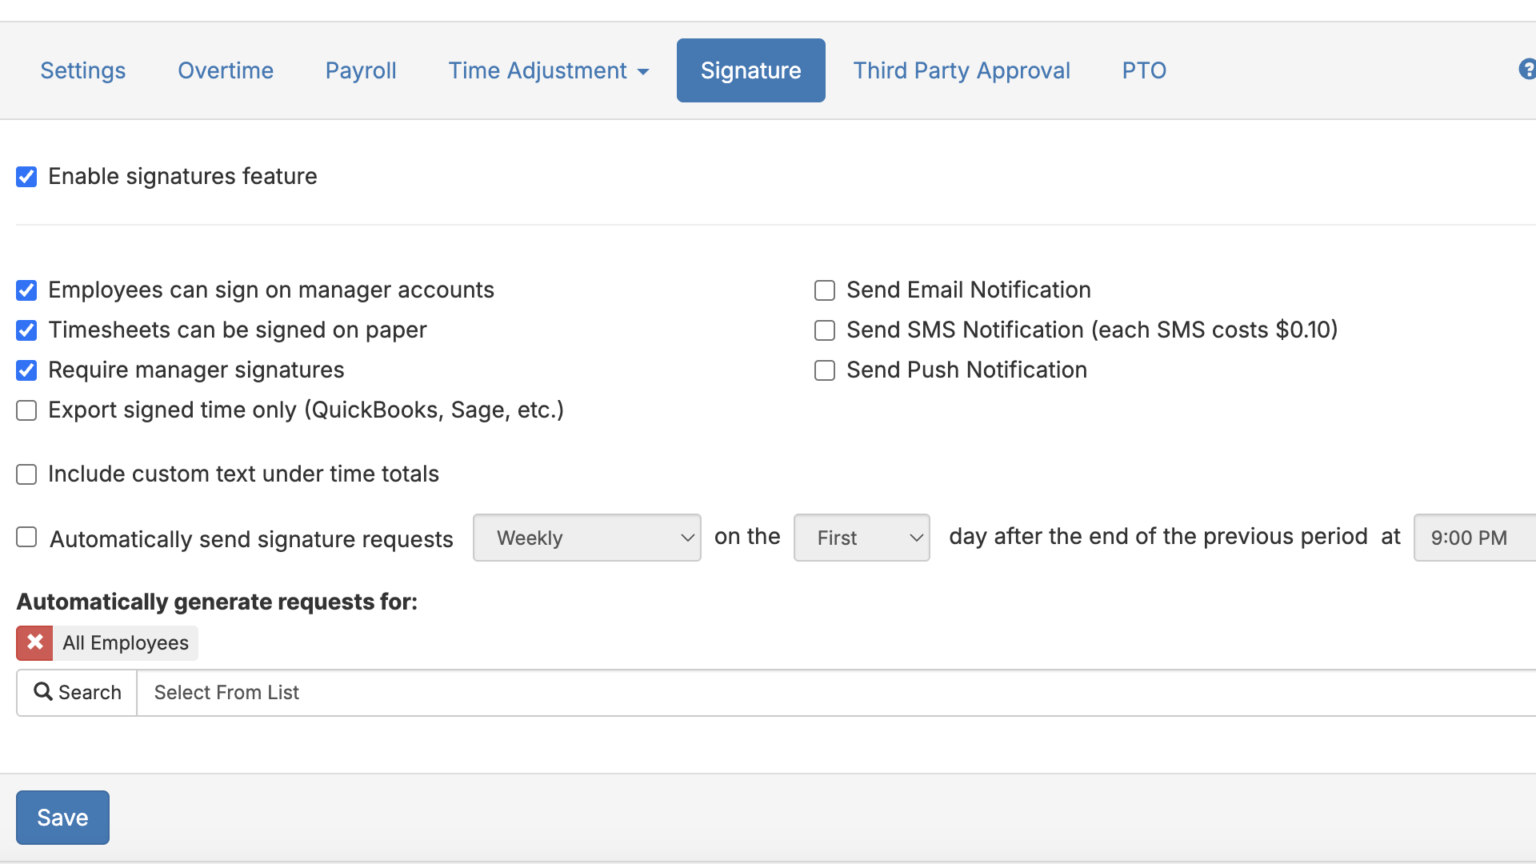
Task: Enable Export signed time only option
Action: (x=27, y=411)
